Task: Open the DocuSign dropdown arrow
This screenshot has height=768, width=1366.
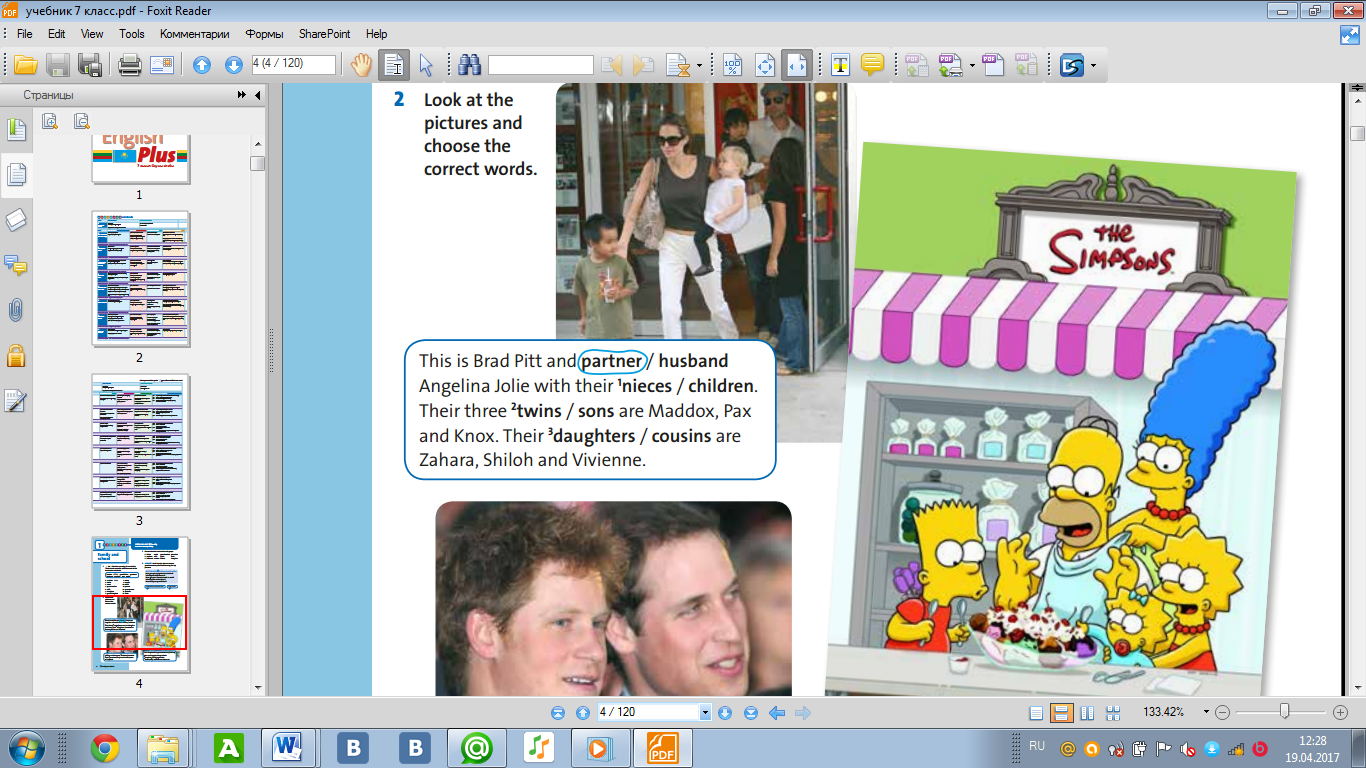Action: (x=1093, y=66)
